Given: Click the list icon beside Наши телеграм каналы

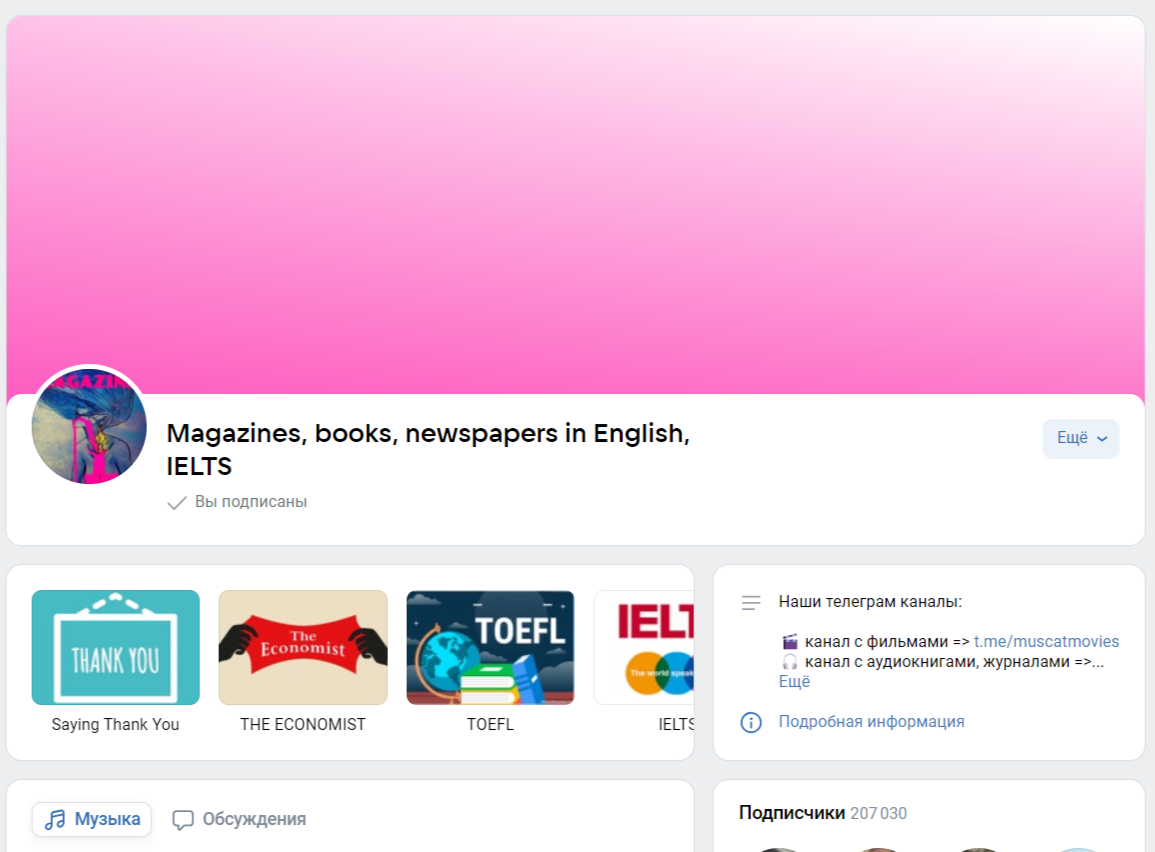Looking at the screenshot, I should pyautogui.click(x=751, y=600).
